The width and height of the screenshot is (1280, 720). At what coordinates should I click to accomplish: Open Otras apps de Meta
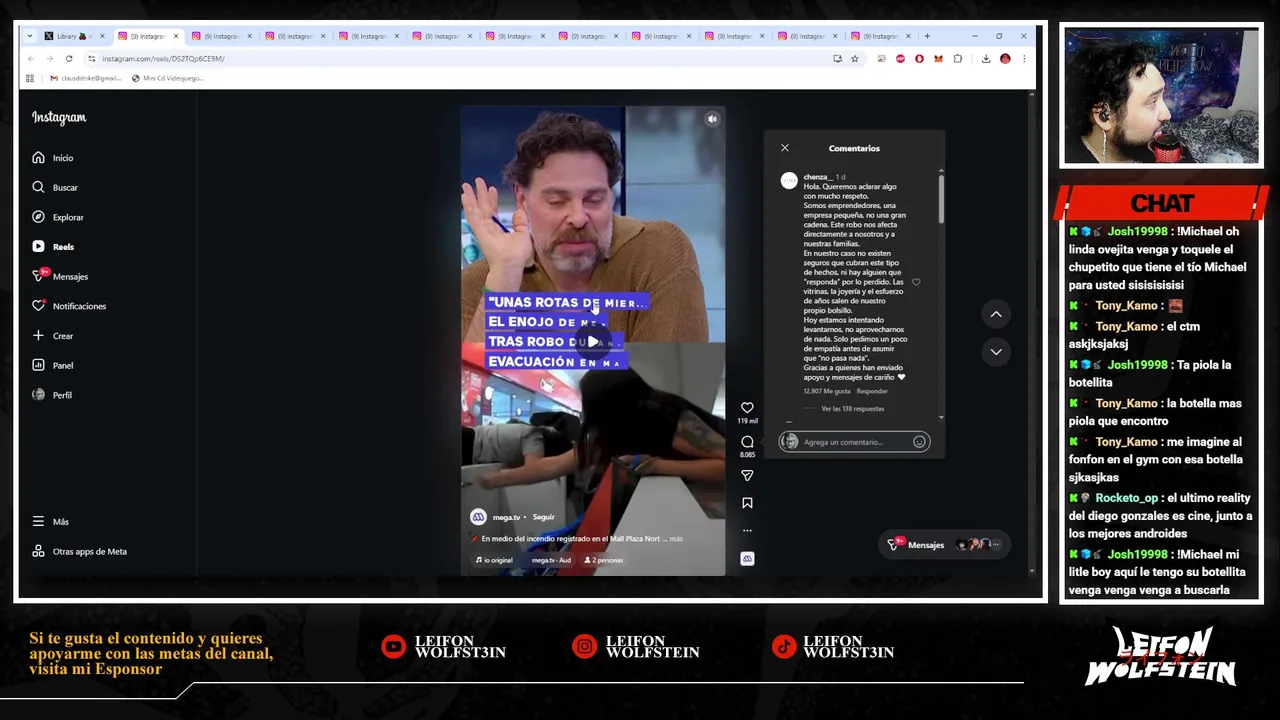(79, 551)
